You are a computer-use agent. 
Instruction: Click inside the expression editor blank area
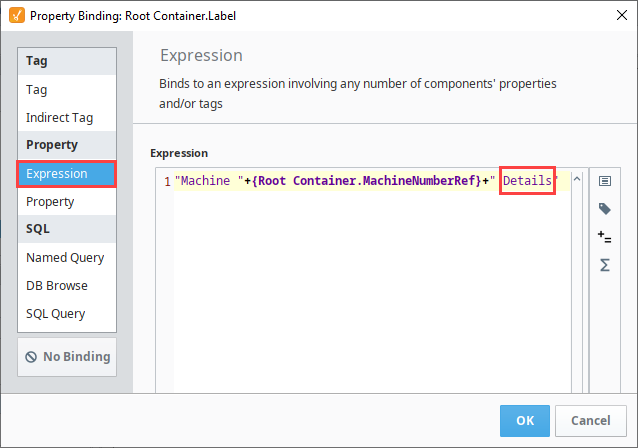(x=372, y=290)
